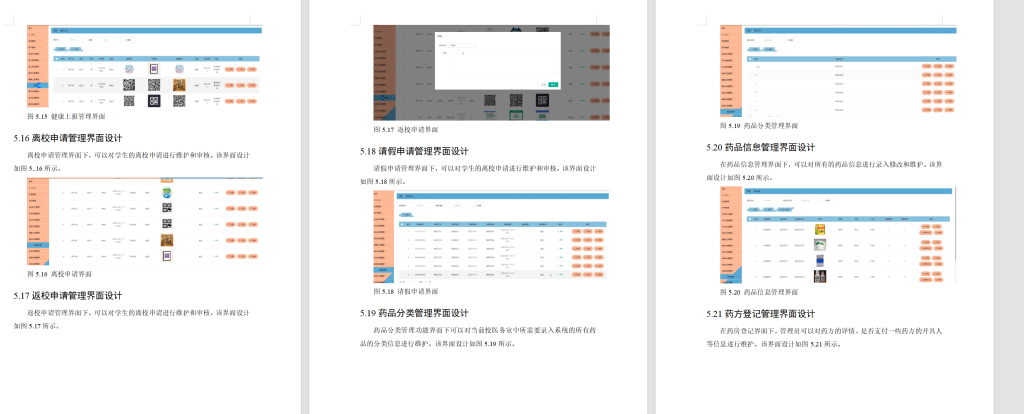Place cursor in paragraph starting 请假申请管理界面下

coord(478,174)
